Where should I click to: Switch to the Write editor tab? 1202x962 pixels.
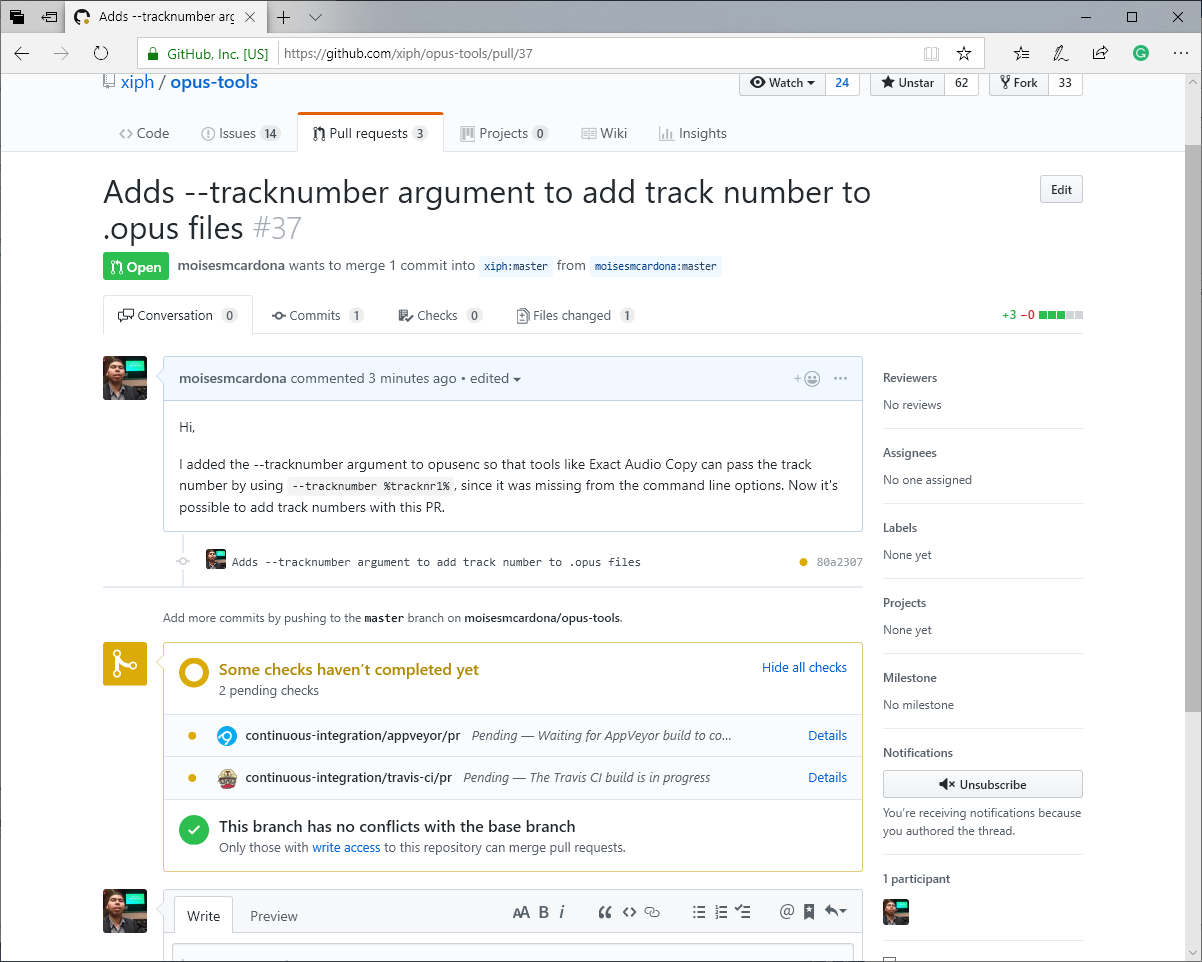(204, 916)
